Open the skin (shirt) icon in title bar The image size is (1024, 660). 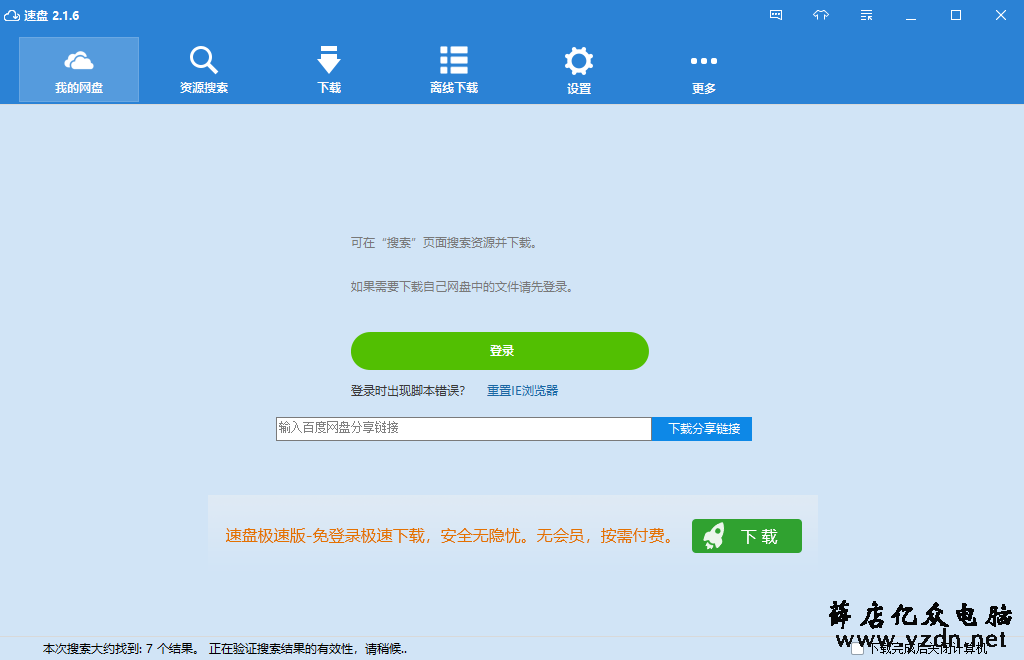[x=821, y=15]
